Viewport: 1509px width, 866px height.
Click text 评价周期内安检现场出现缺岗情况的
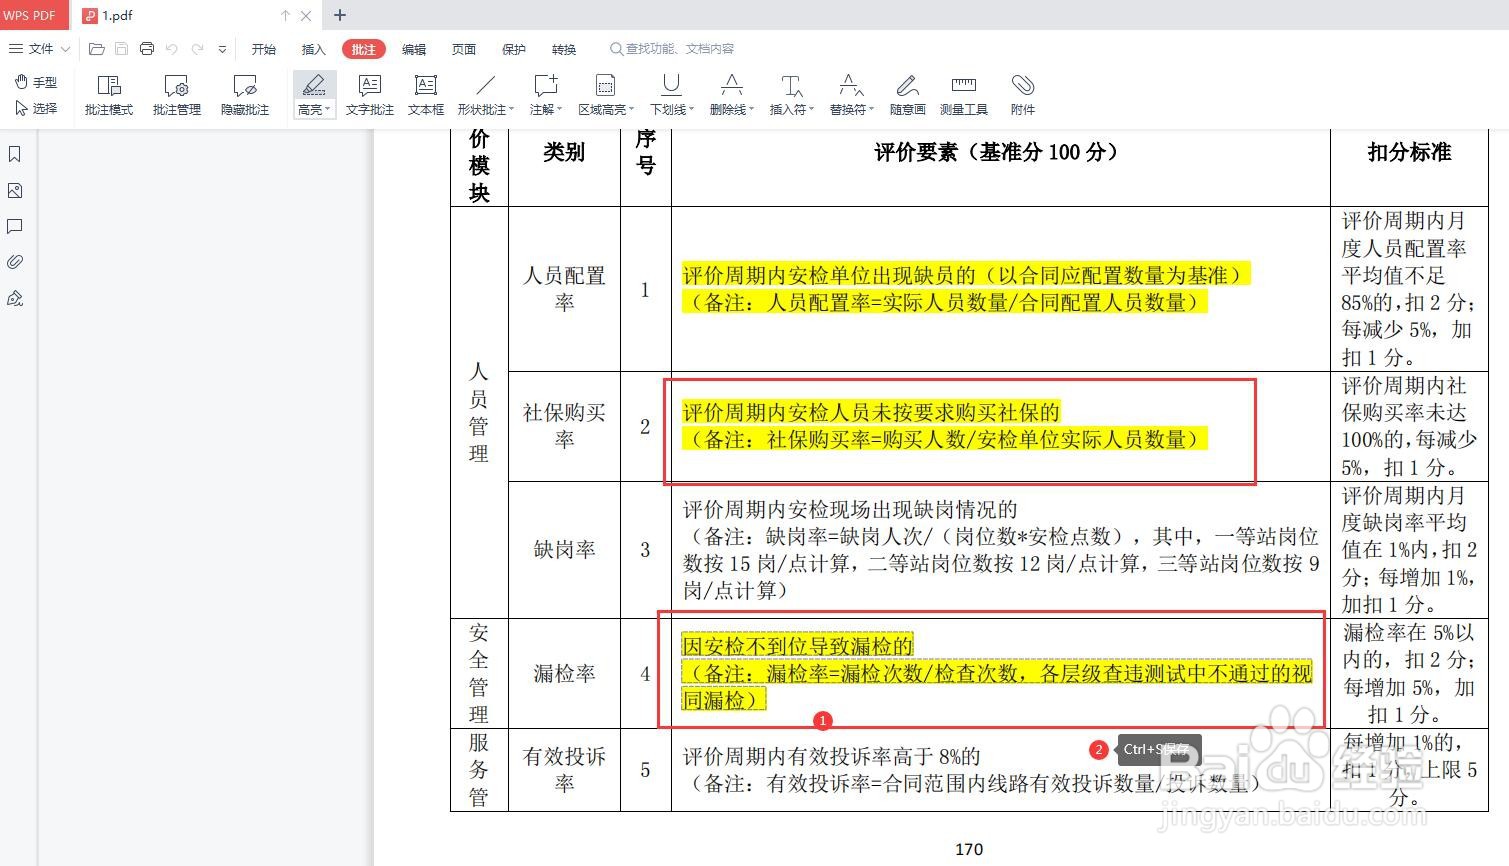coord(850,510)
